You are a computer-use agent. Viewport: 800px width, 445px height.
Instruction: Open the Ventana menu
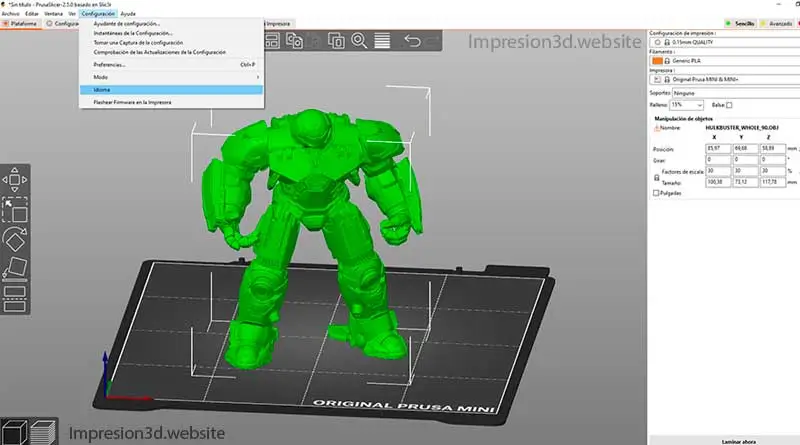point(53,14)
